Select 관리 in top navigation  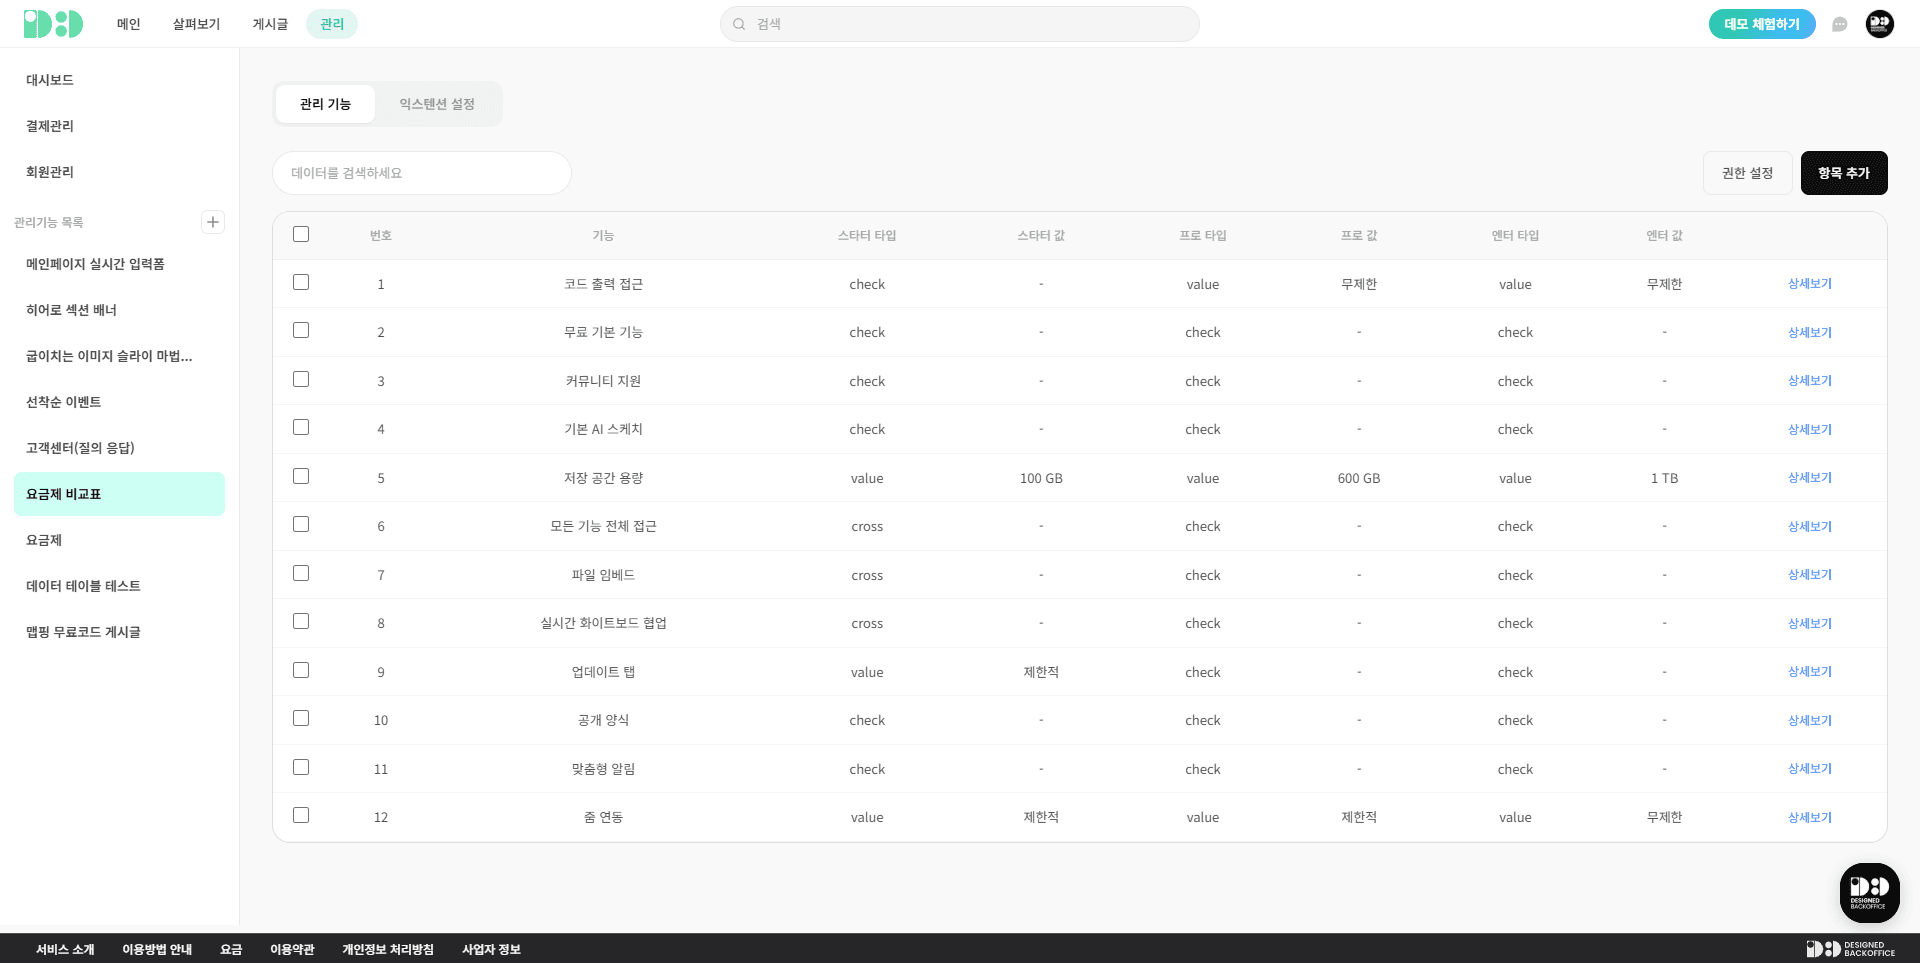click(332, 24)
